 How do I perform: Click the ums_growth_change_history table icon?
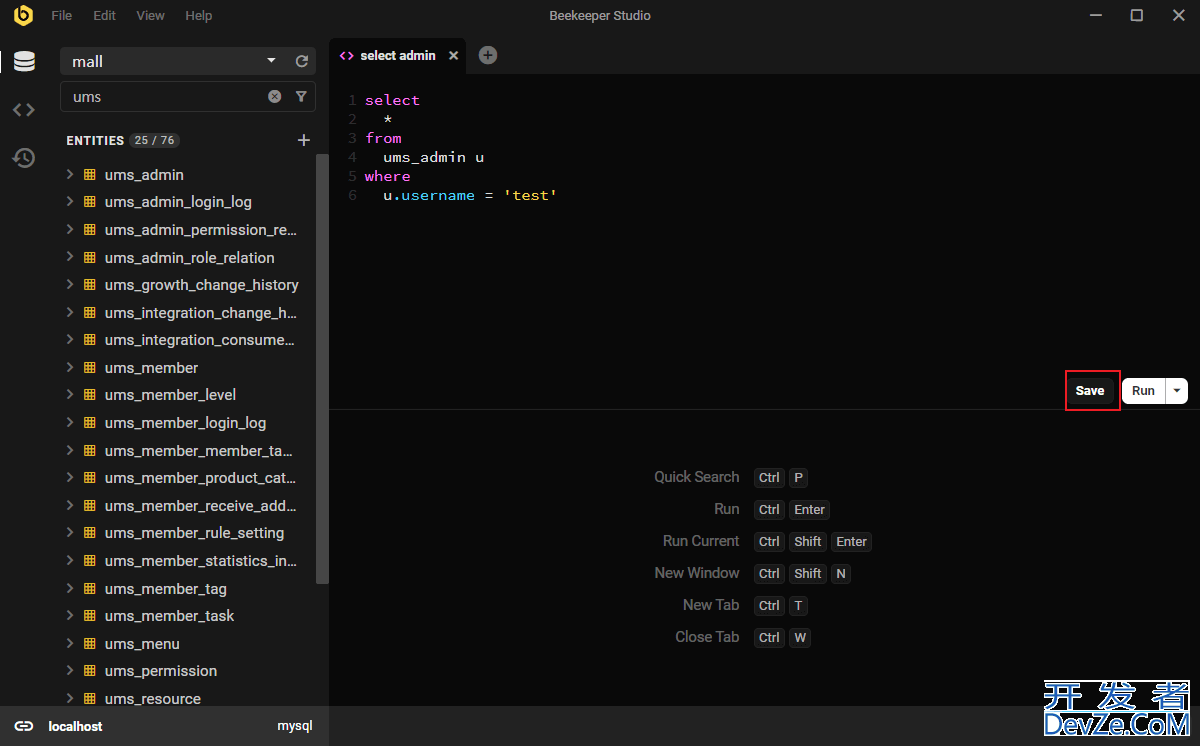[x=89, y=285]
